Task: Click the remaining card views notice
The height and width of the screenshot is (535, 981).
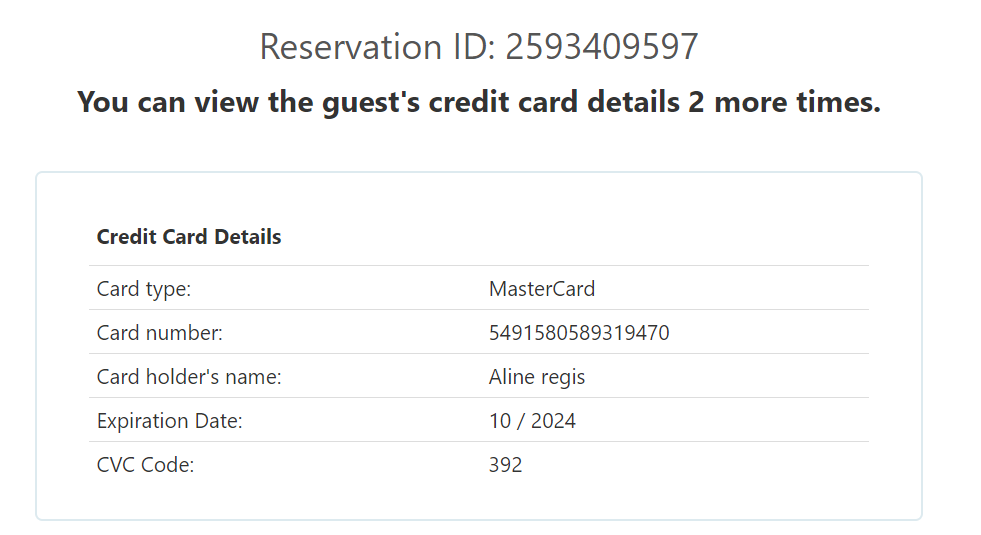Action: click(x=478, y=102)
